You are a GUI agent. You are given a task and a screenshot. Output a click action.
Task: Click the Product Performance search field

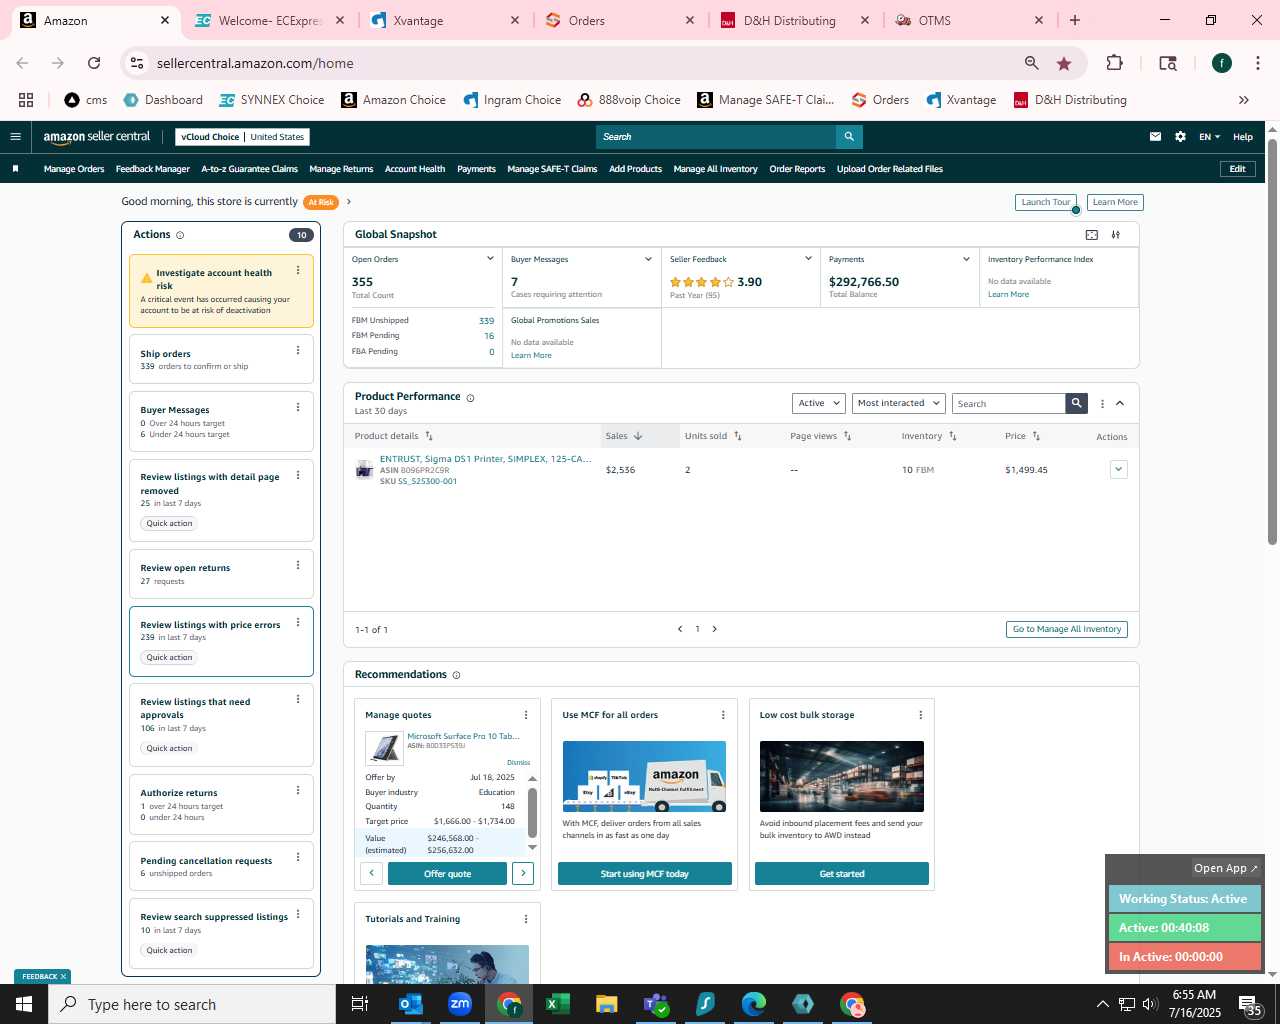pos(1009,403)
